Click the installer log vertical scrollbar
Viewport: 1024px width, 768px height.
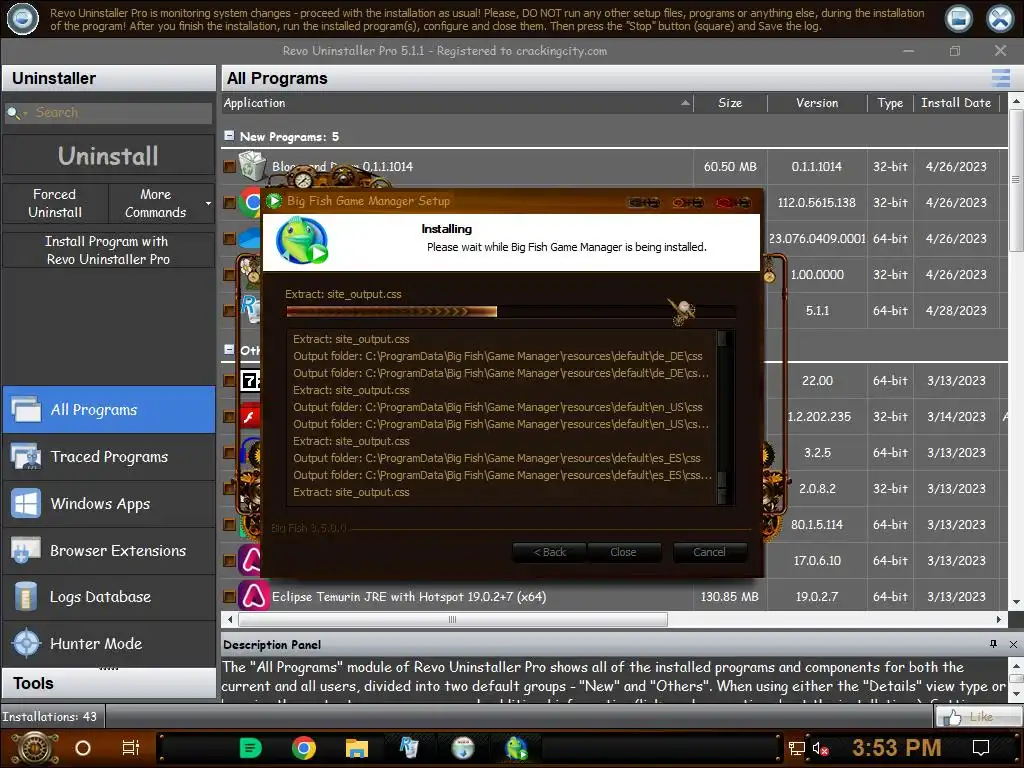coord(724,417)
